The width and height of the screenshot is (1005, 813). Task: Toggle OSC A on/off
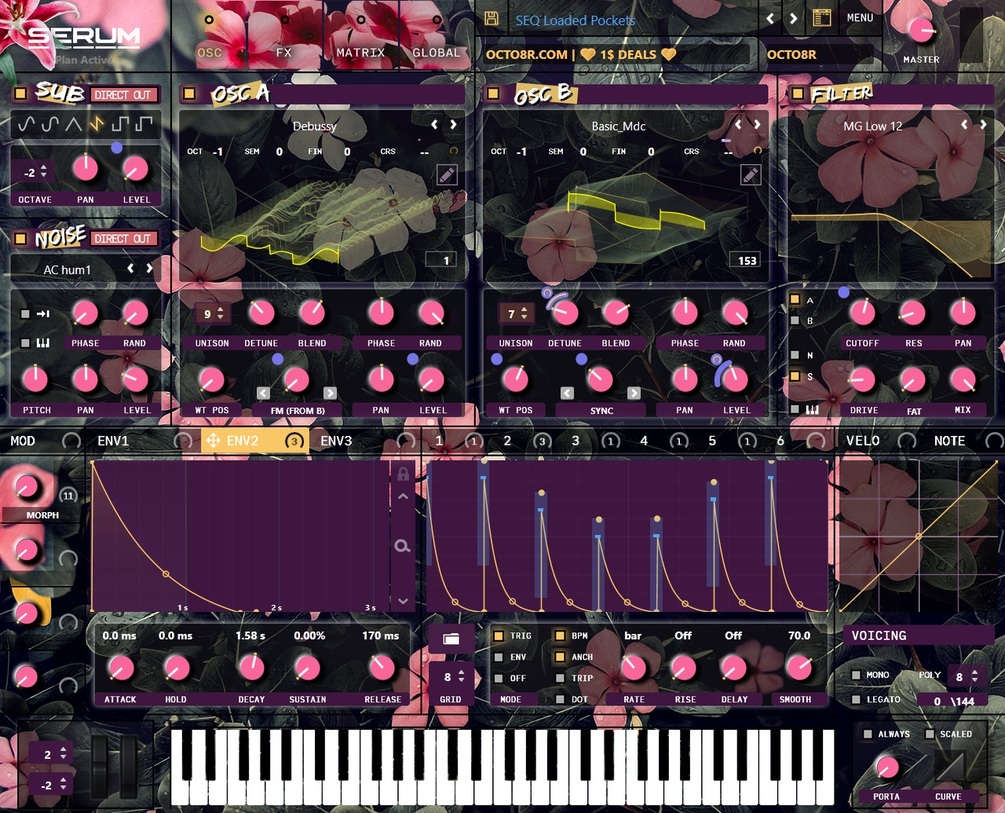click(189, 94)
